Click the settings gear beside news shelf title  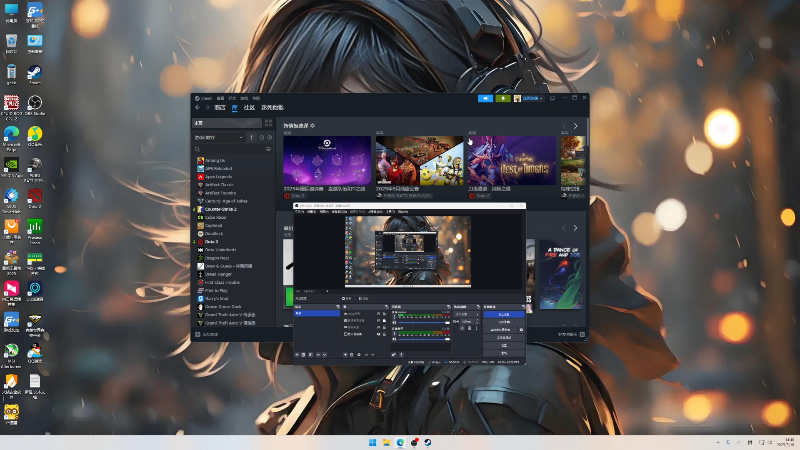pos(313,126)
